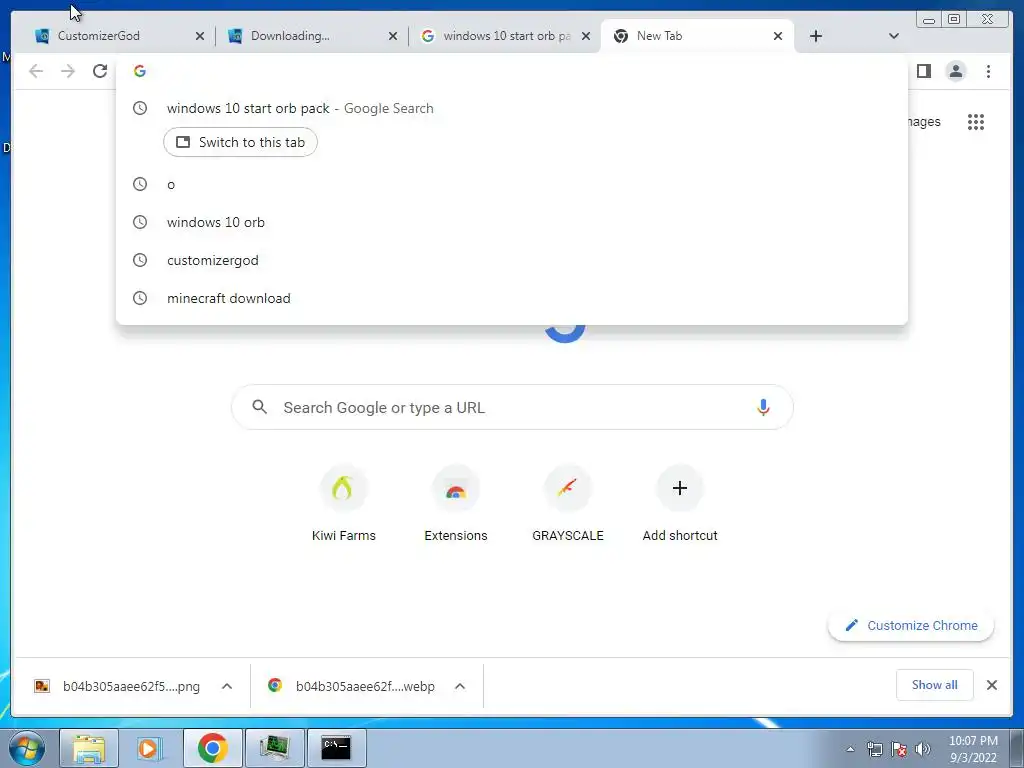1024x768 pixels.
Task: Open the windows 10 start orb pack tab
Action: pyautogui.click(x=504, y=36)
